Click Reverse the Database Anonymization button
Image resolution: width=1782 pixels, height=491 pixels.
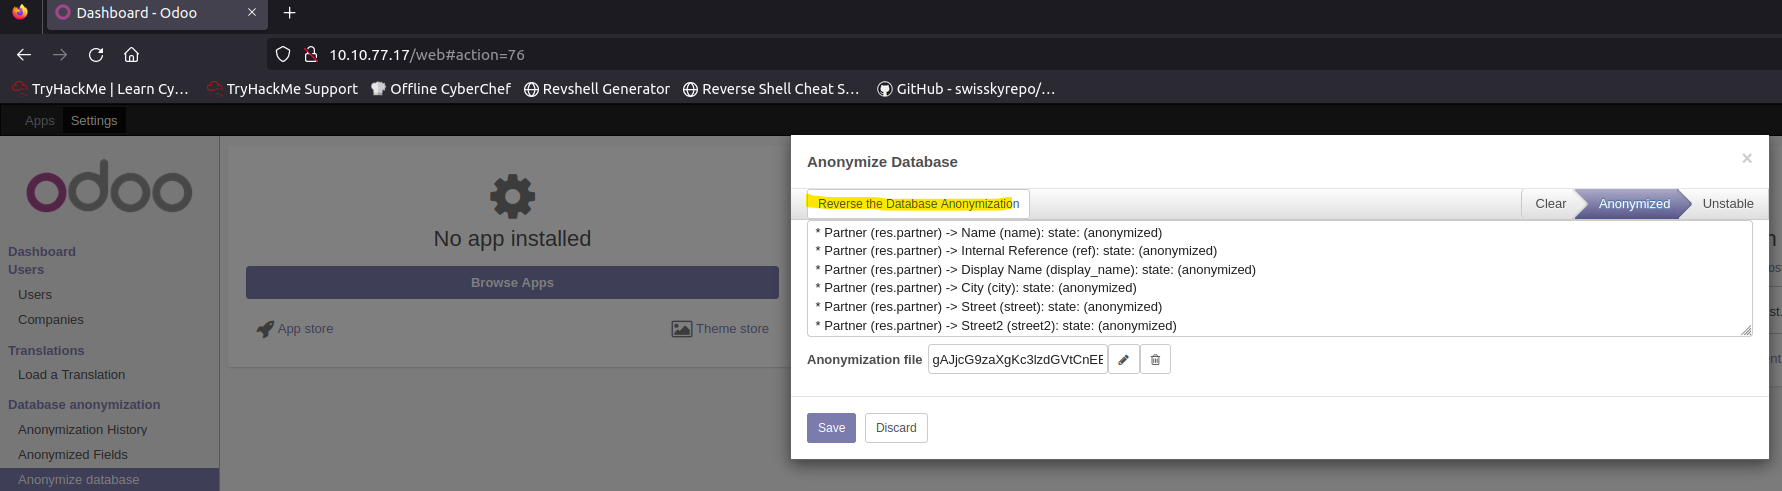917,204
